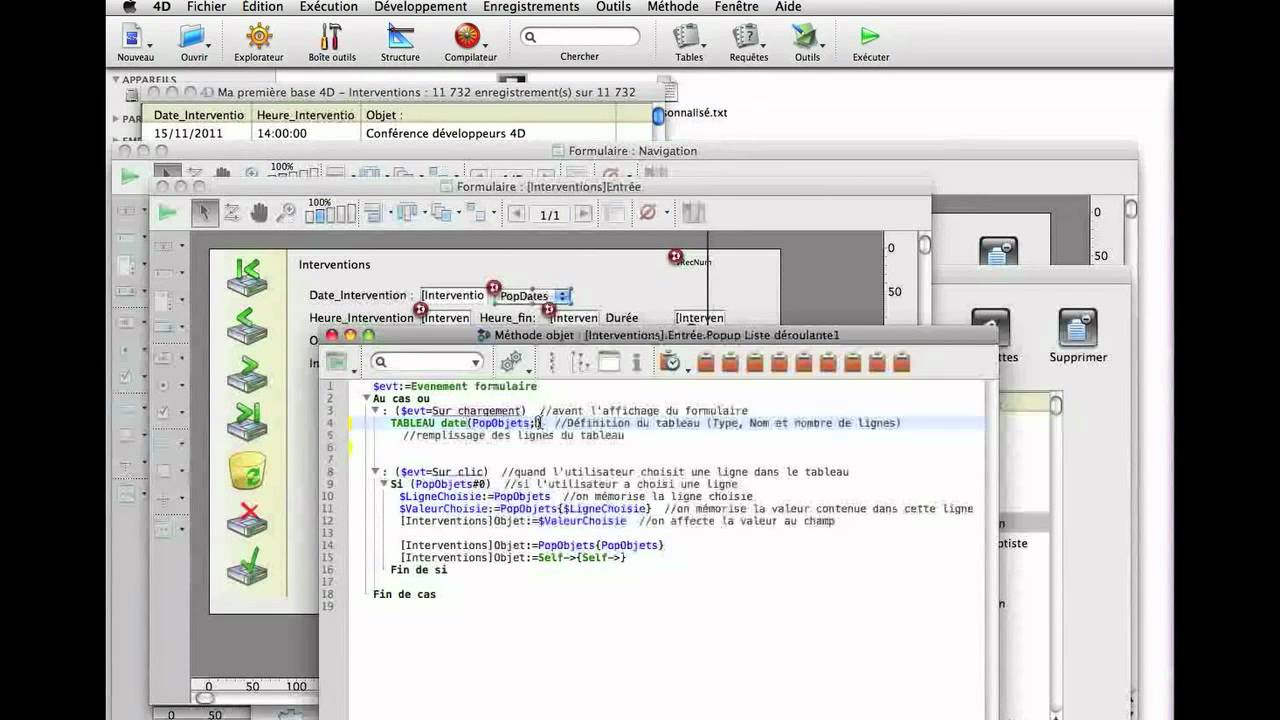Image resolution: width=1280 pixels, height=720 pixels.
Task: Select the entry order tool in Entrée form
Action: click(x=231, y=212)
